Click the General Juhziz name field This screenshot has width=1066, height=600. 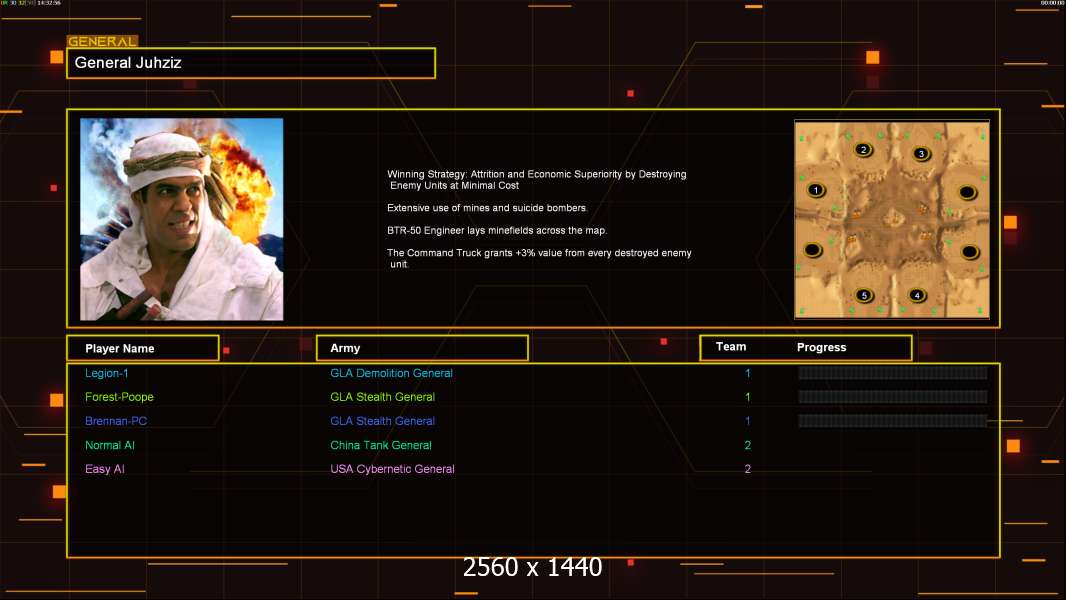pyautogui.click(x=250, y=63)
